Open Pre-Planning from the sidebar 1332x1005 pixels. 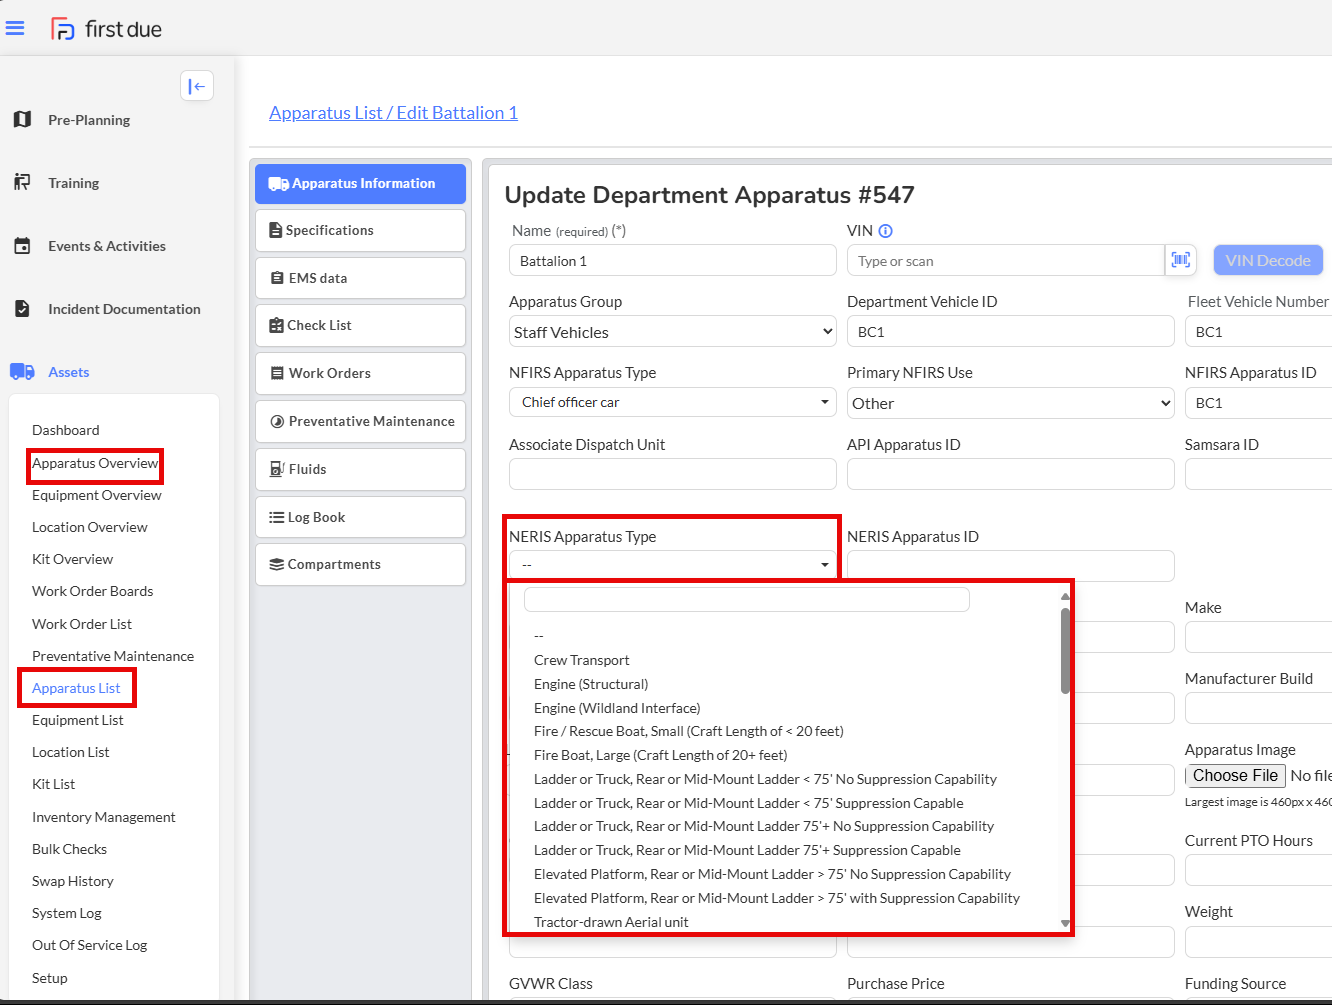pos(88,120)
